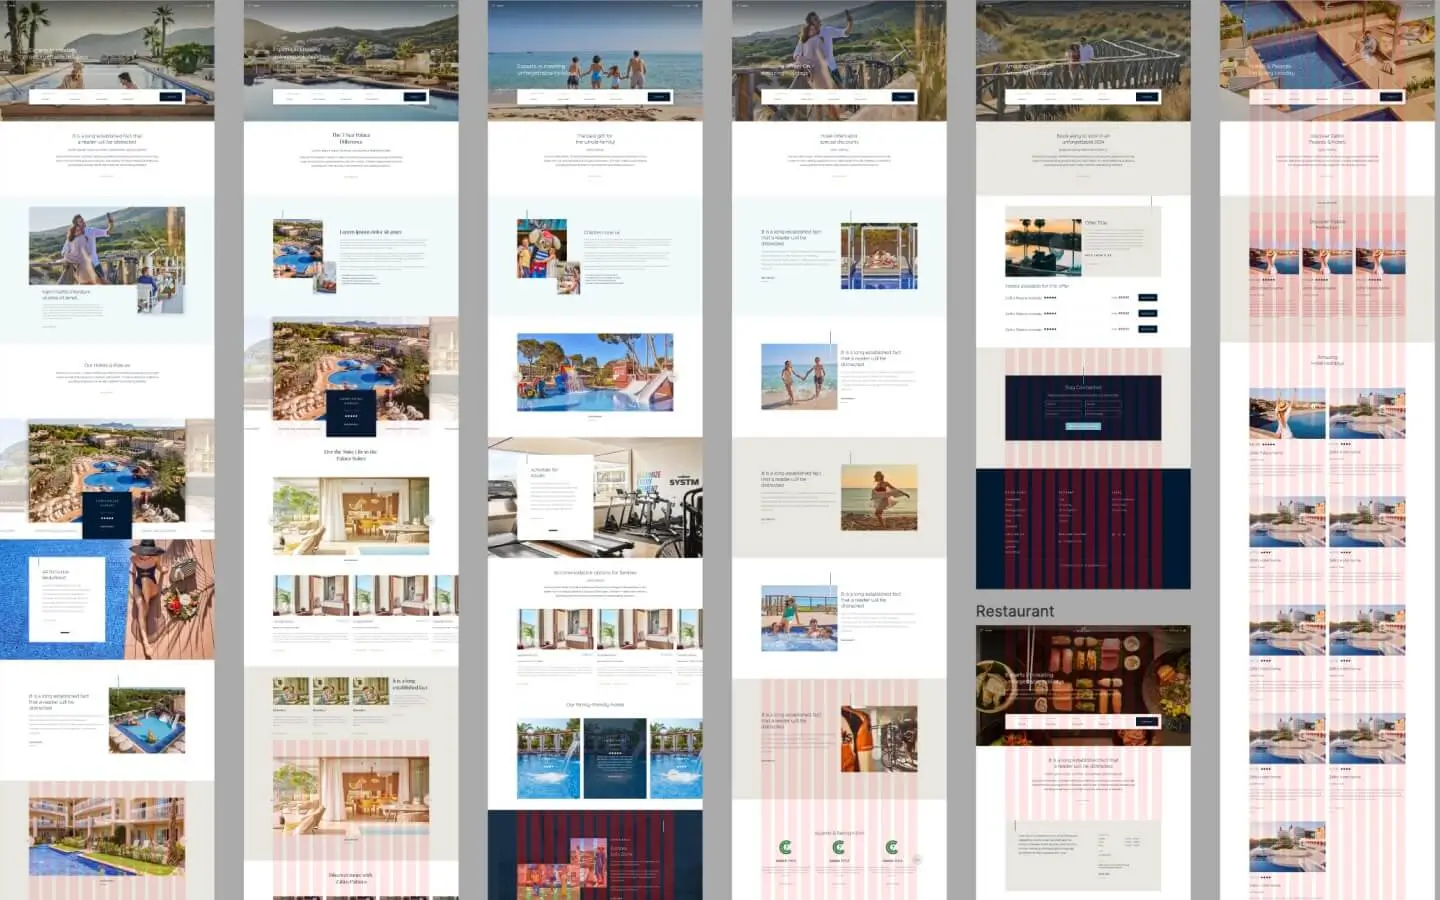Click the third dark booking button in hotel list

(1147, 328)
